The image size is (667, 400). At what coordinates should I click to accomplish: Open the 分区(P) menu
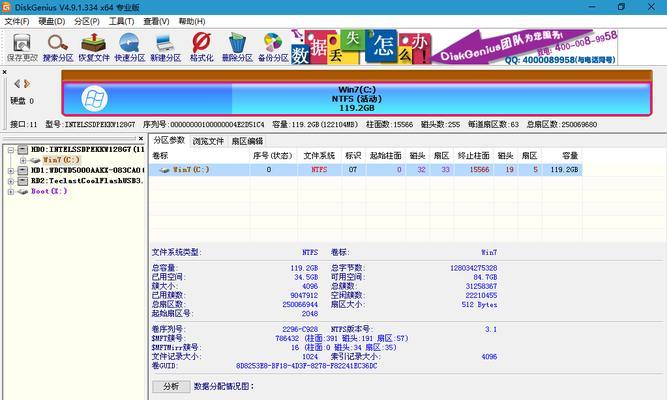coord(87,21)
